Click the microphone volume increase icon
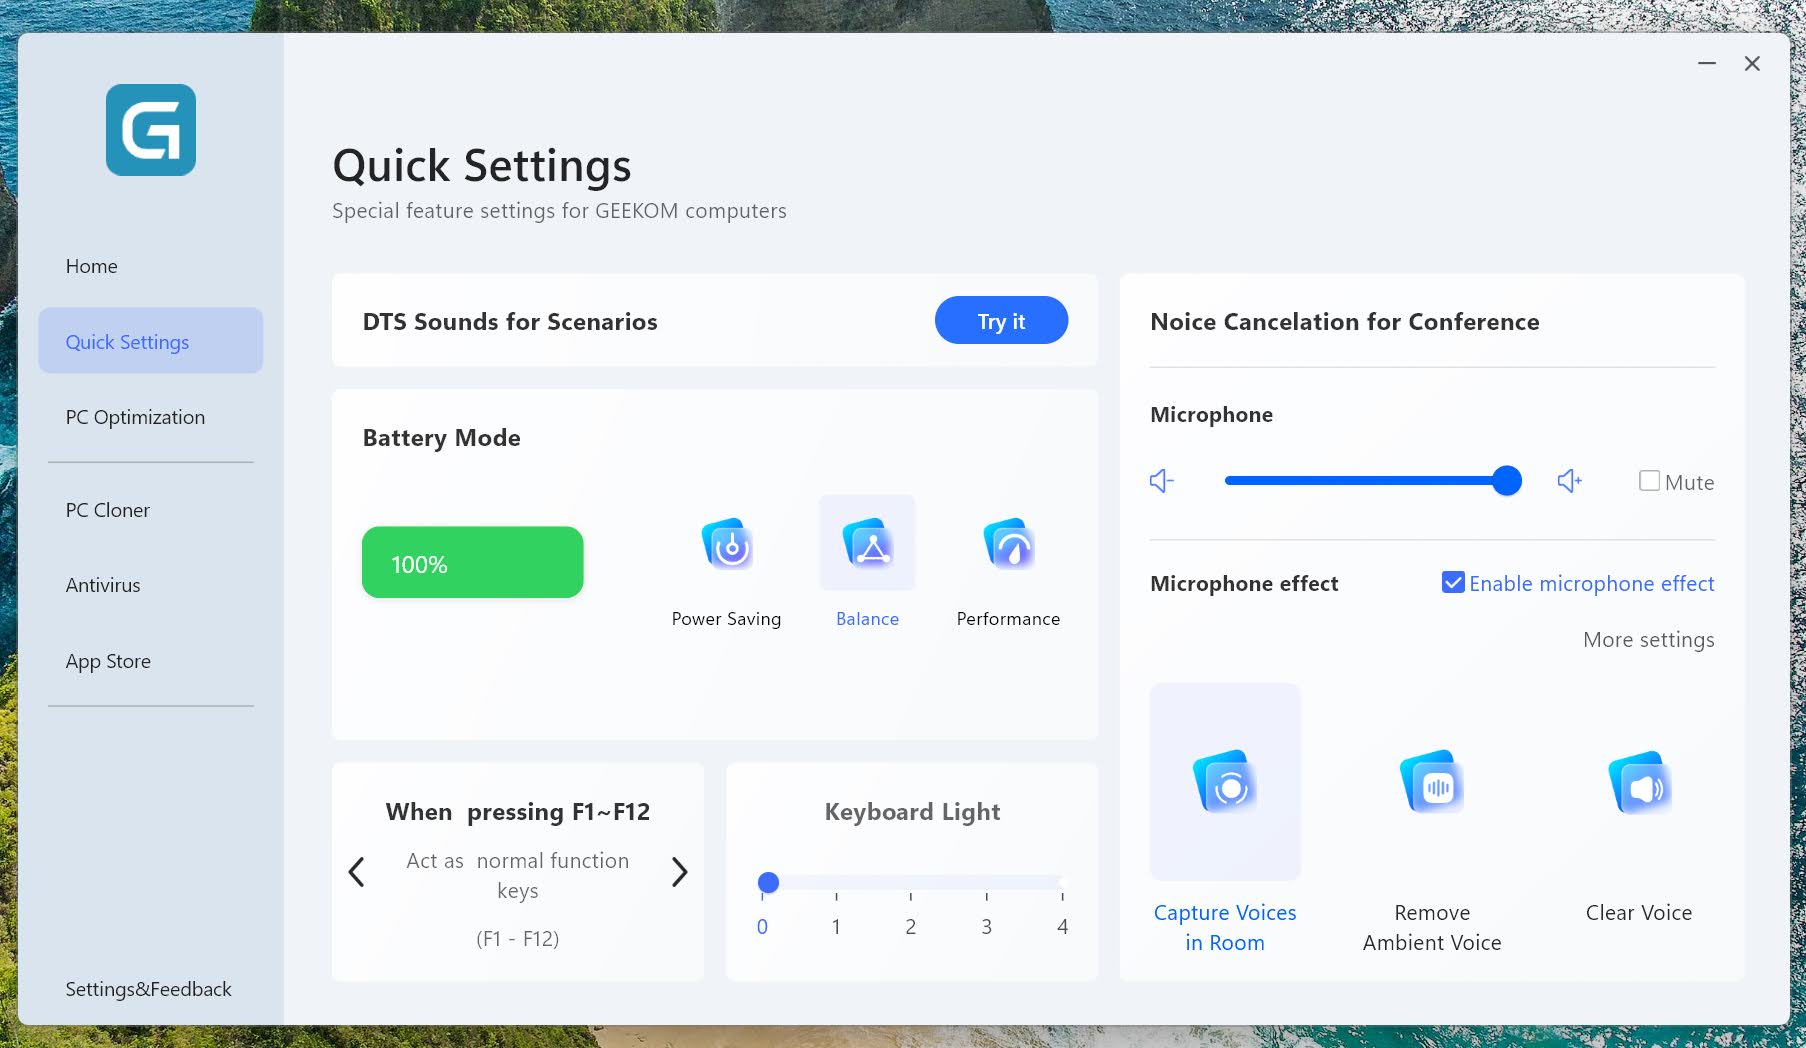1806x1048 pixels. pos(1569,481)
